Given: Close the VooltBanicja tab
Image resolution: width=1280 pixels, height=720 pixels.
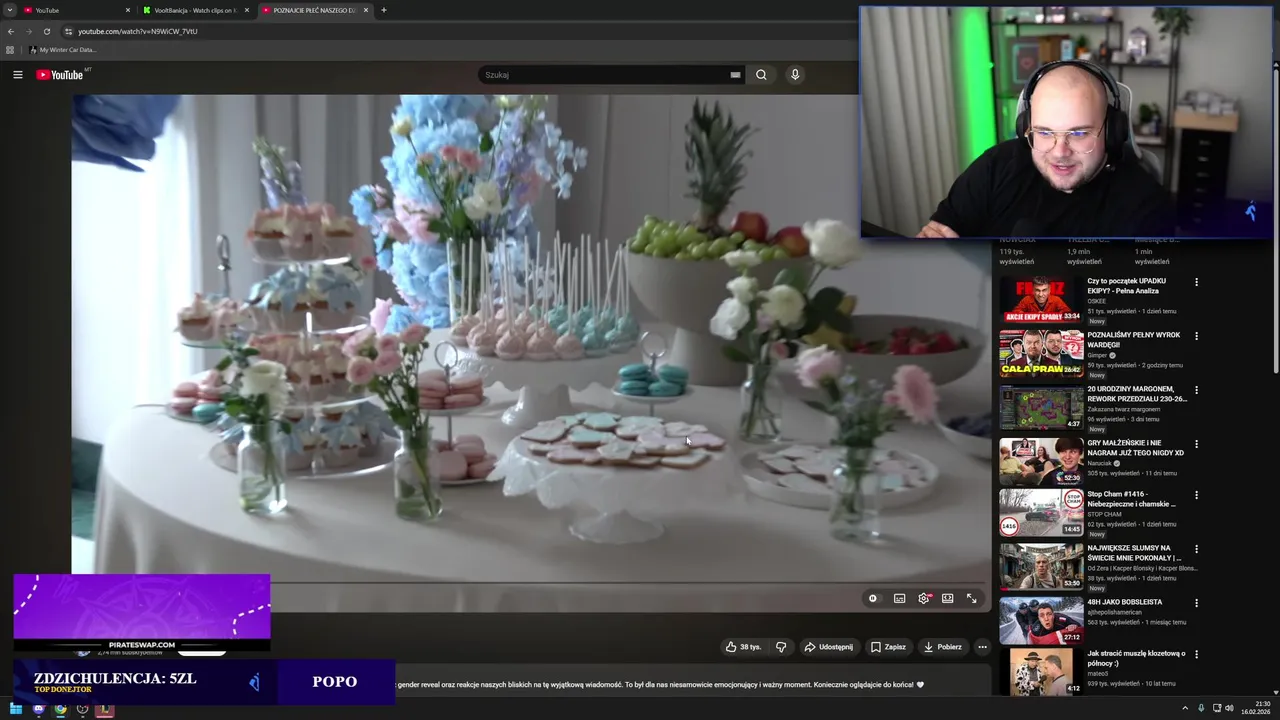Looking at the screenshot, I should pos(247,10).
